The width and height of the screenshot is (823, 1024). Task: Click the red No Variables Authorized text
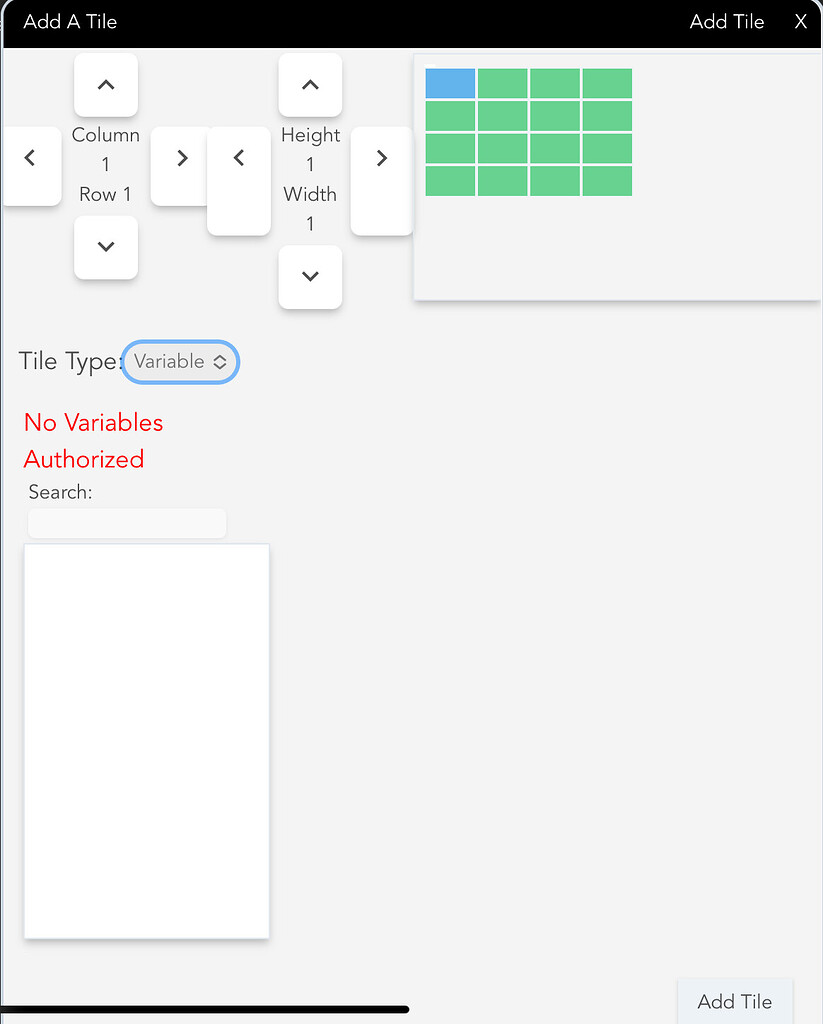pyautogui.click(x=93, y=440)
